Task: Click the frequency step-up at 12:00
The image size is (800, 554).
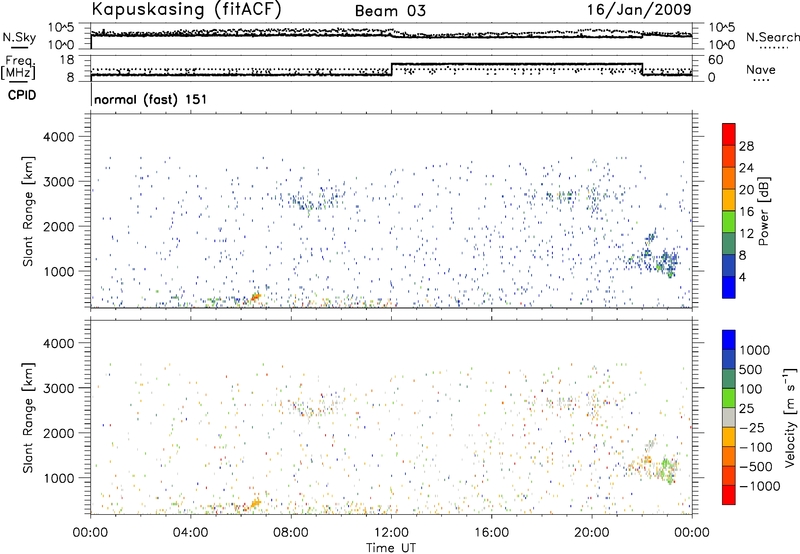Action: (x=391, y=69)
